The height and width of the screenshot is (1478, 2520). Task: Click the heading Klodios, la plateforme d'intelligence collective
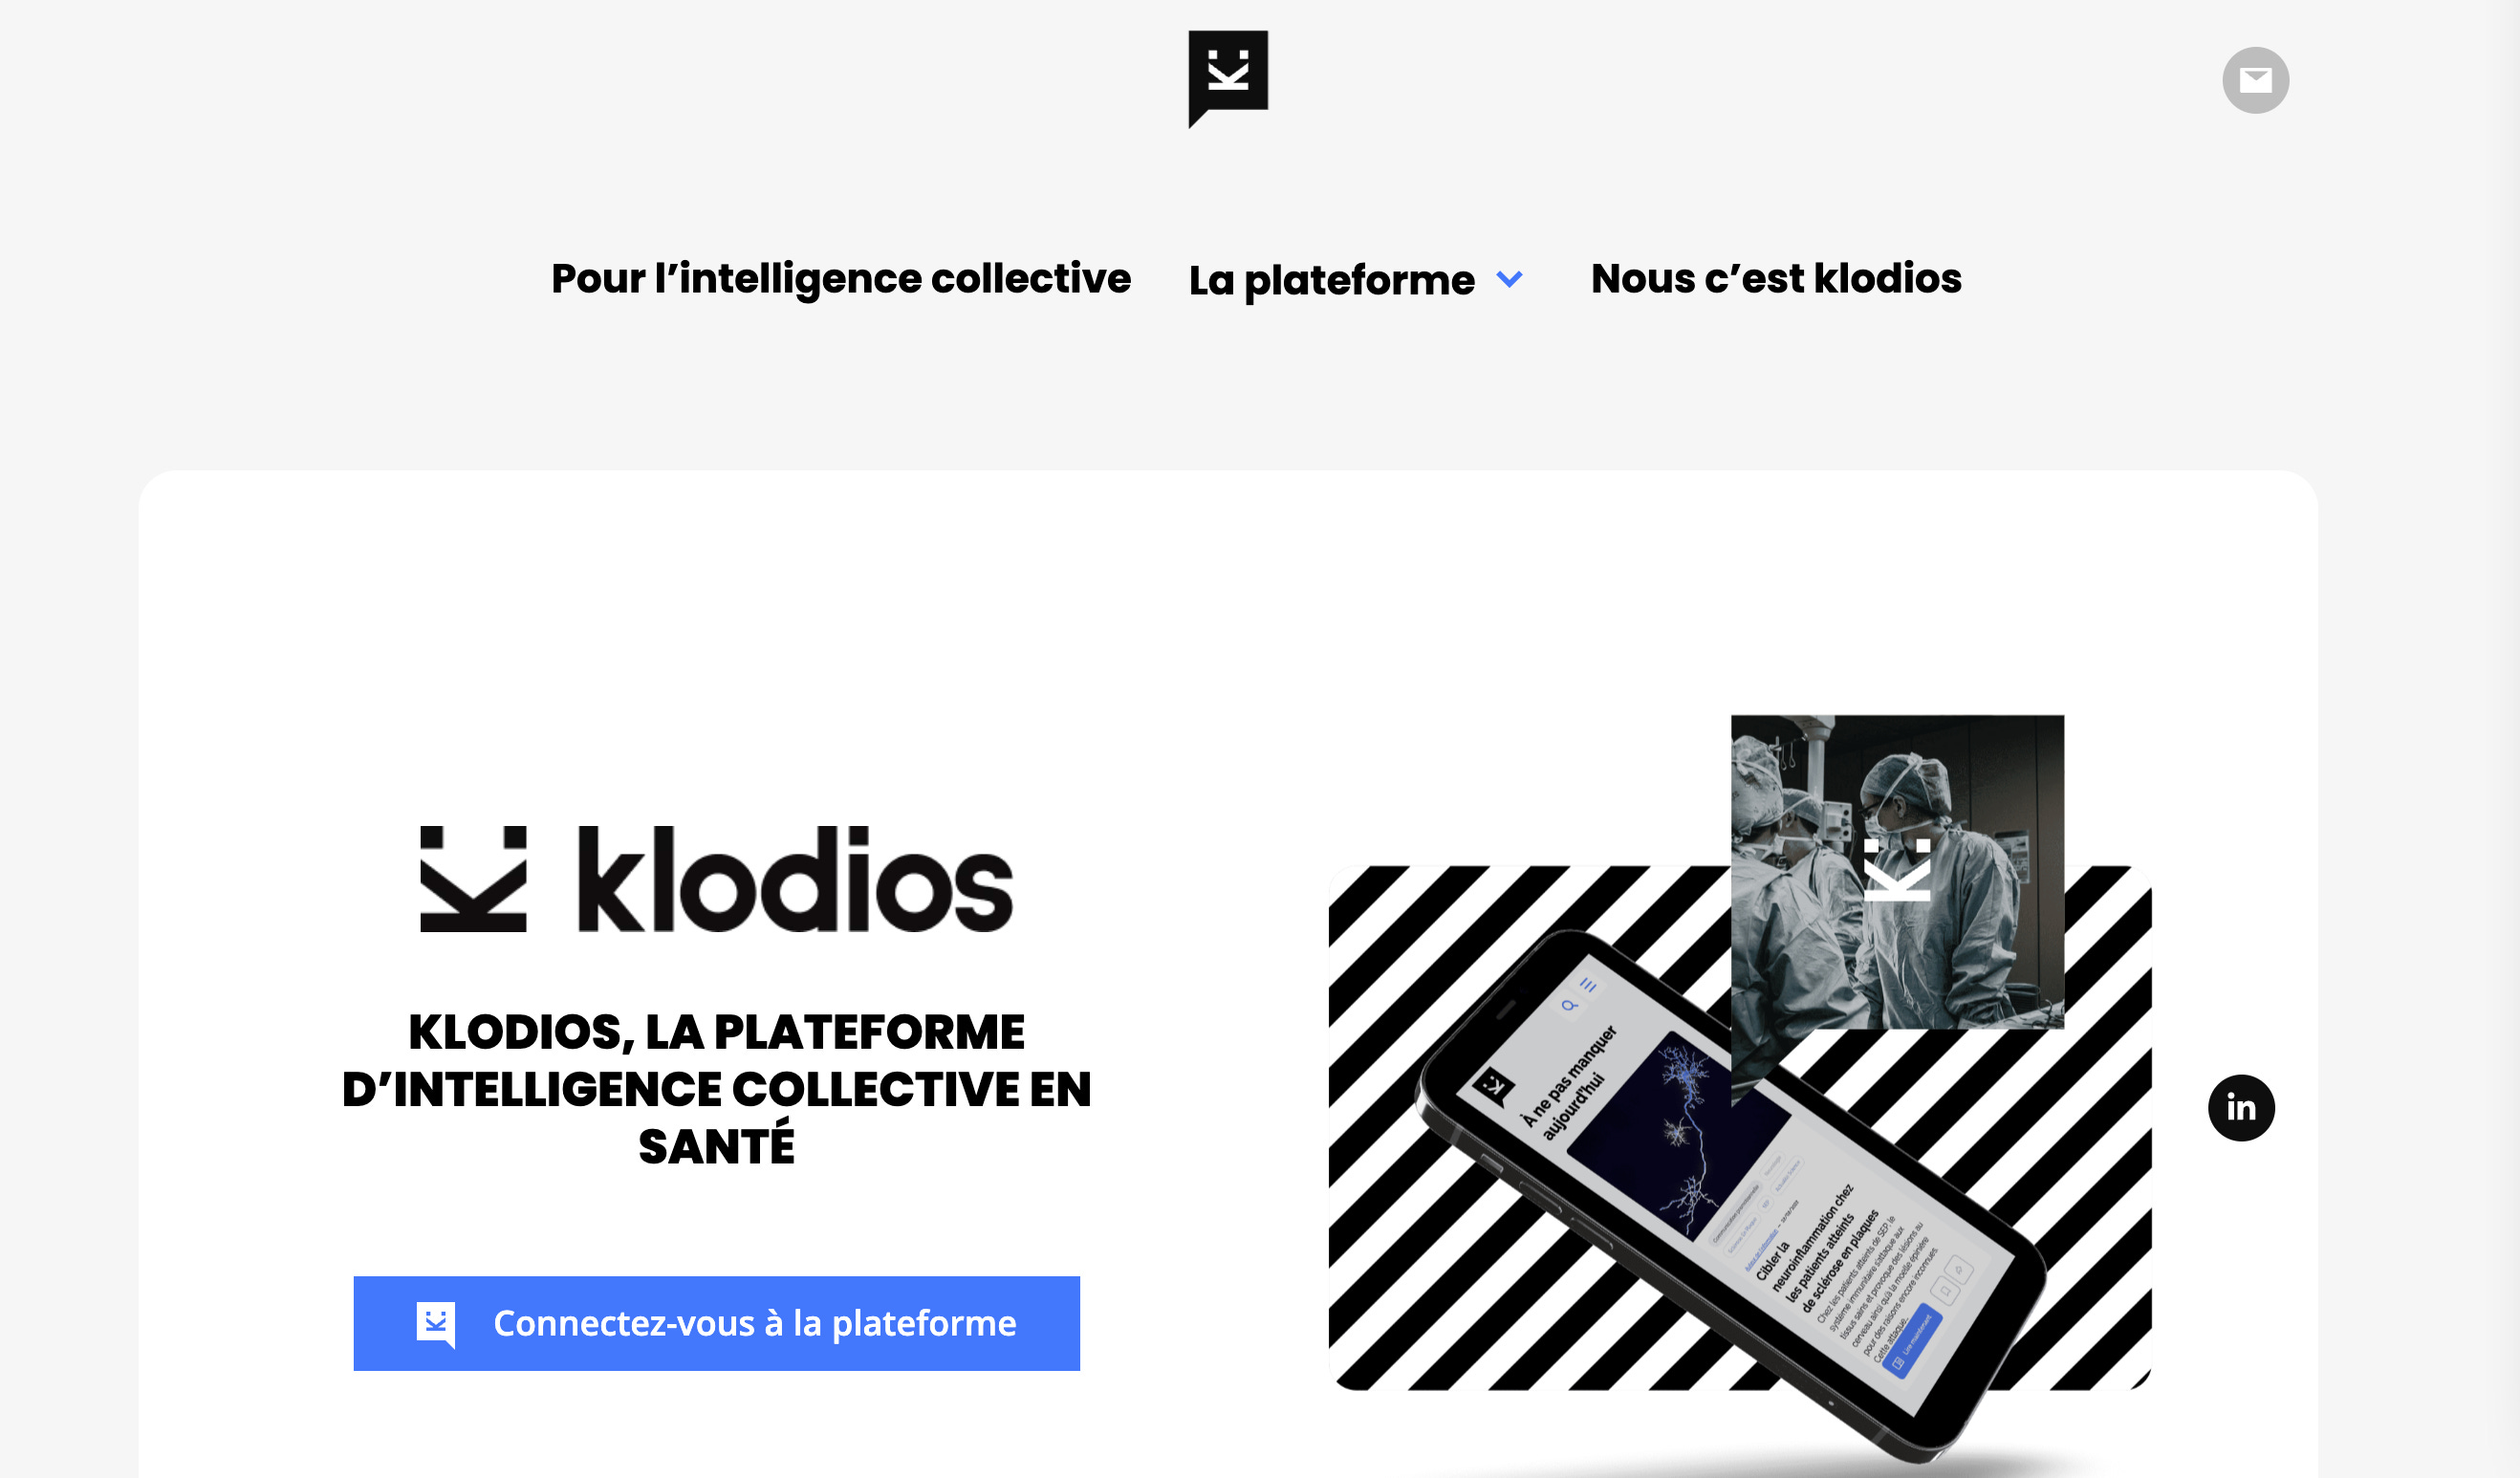[716, 1089]
